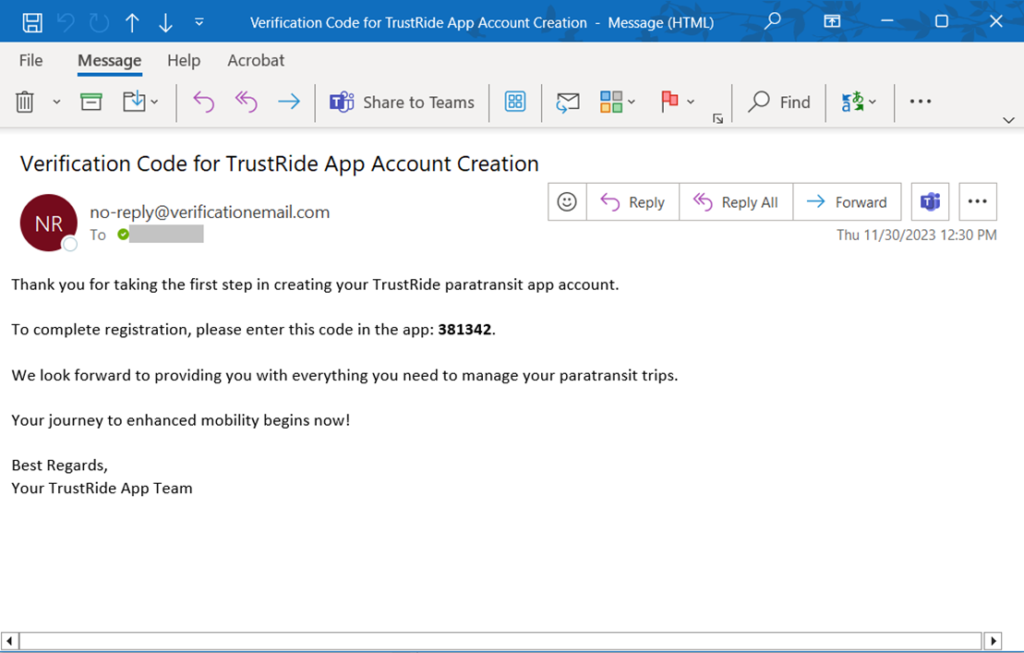The width and height of the screenshot is (1024, 653).
Task: Save the message using the floppy disk icon
Action: pos(32,22)
